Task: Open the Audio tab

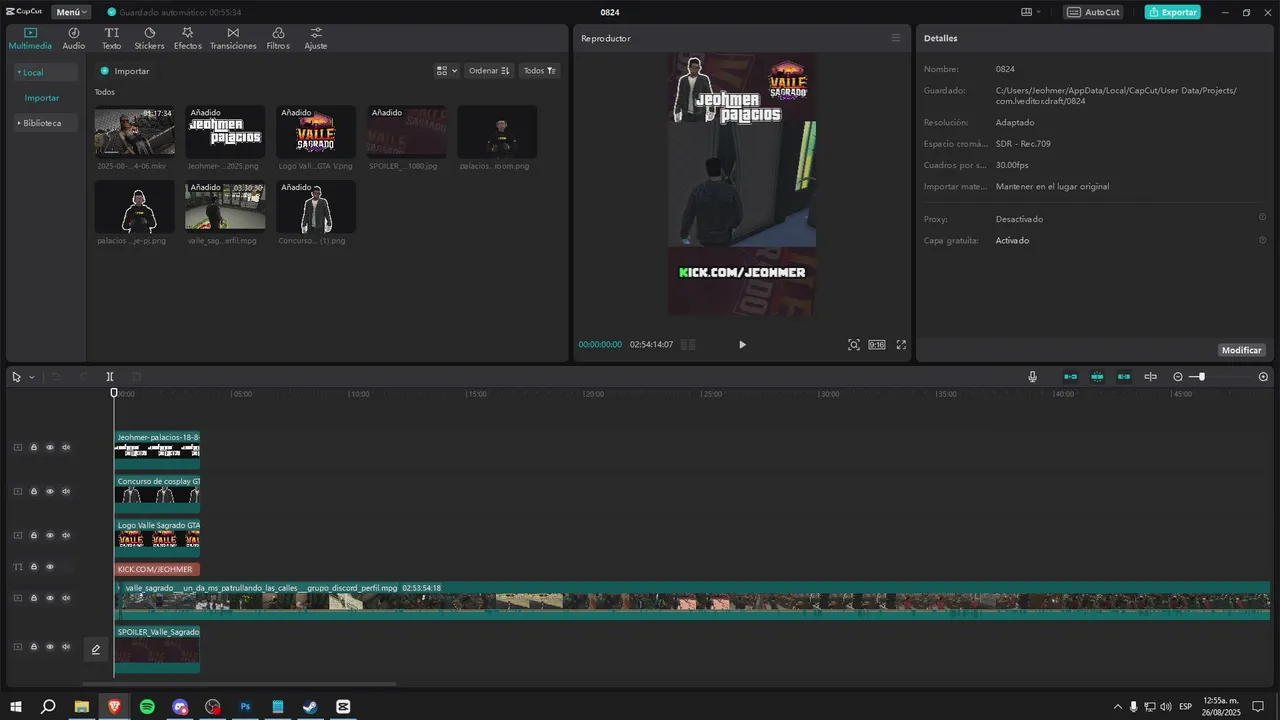Action: 74,39
